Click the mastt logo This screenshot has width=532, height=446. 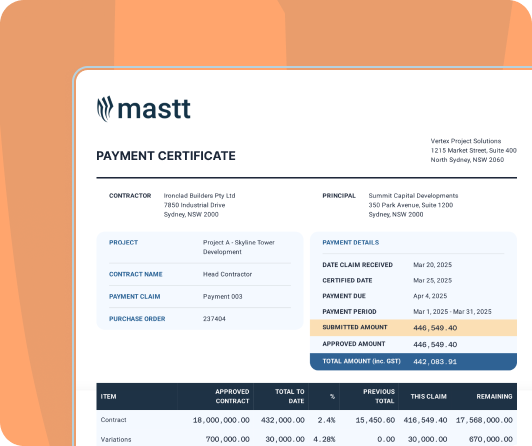144,109
